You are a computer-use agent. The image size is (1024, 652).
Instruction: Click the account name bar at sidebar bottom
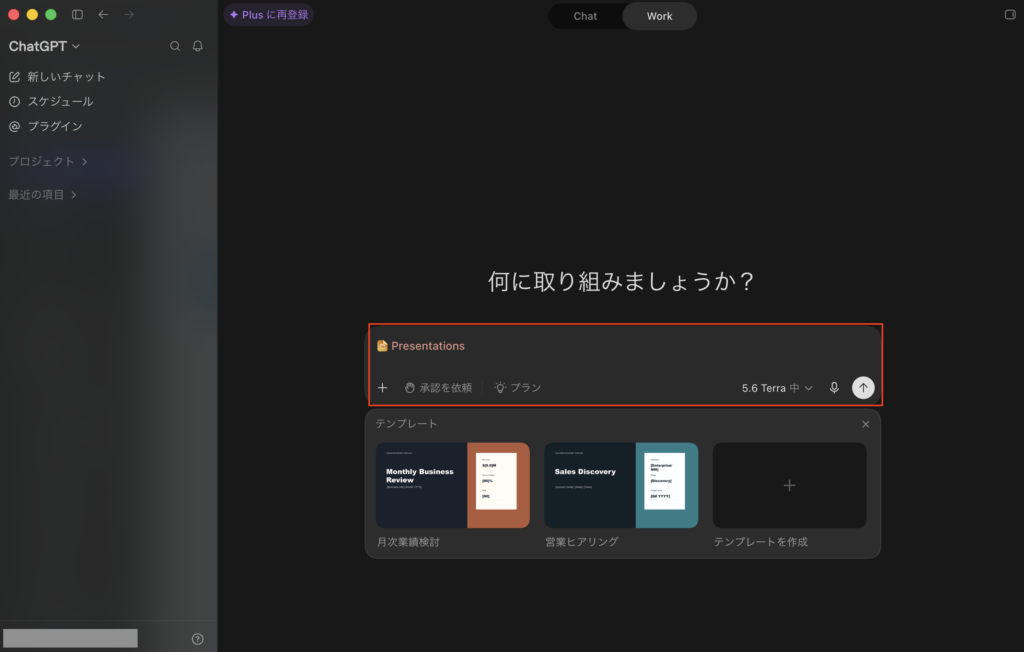coord(71,638)
